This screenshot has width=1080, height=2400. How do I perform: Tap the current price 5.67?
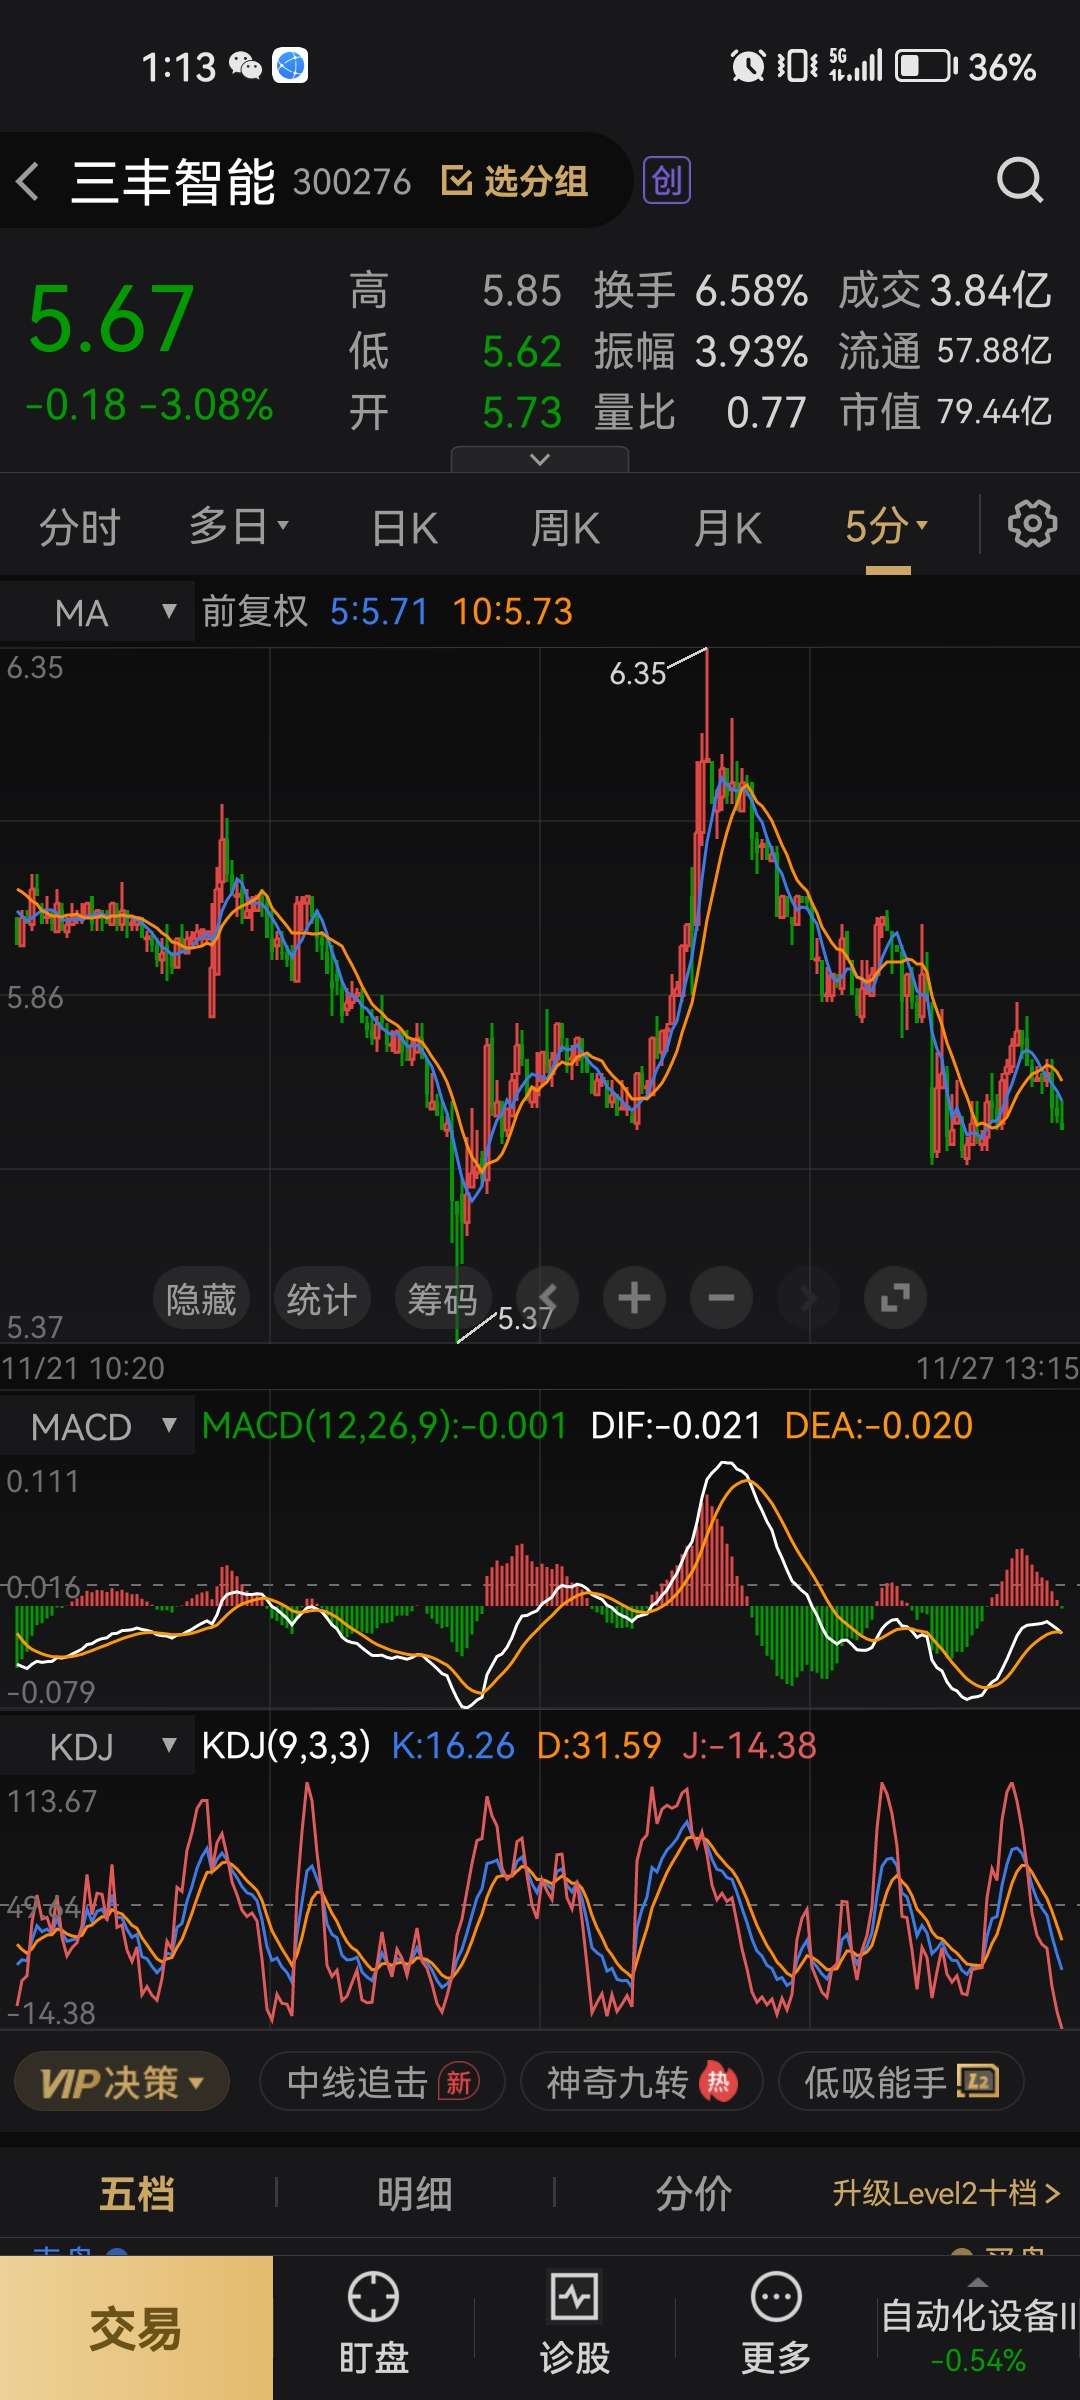coord(111,319)
